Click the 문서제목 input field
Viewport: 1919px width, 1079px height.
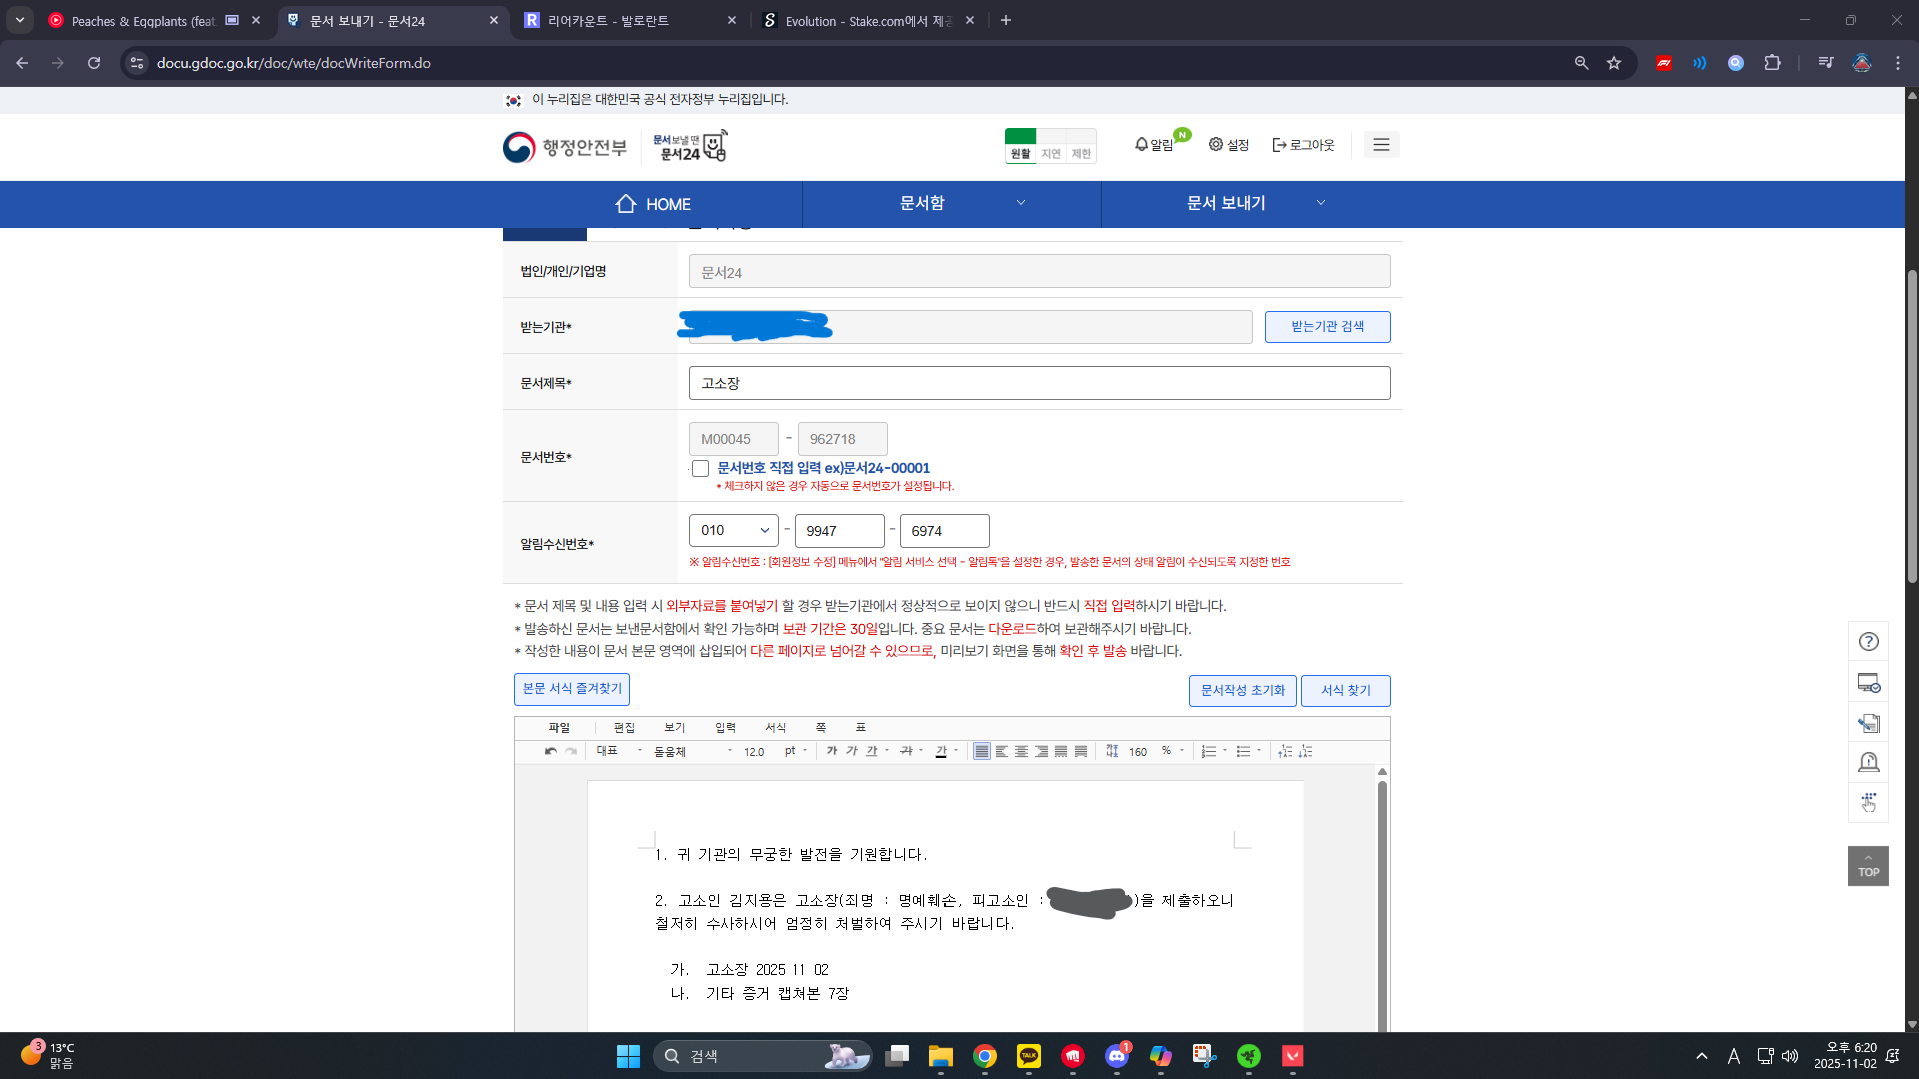(1039, 383)
